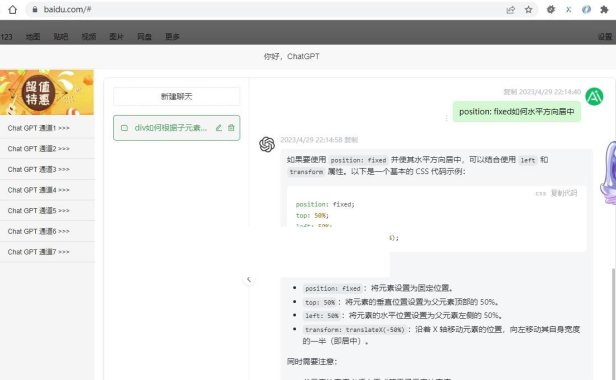Open the 视频 navigation item

(x=88, y=37)
